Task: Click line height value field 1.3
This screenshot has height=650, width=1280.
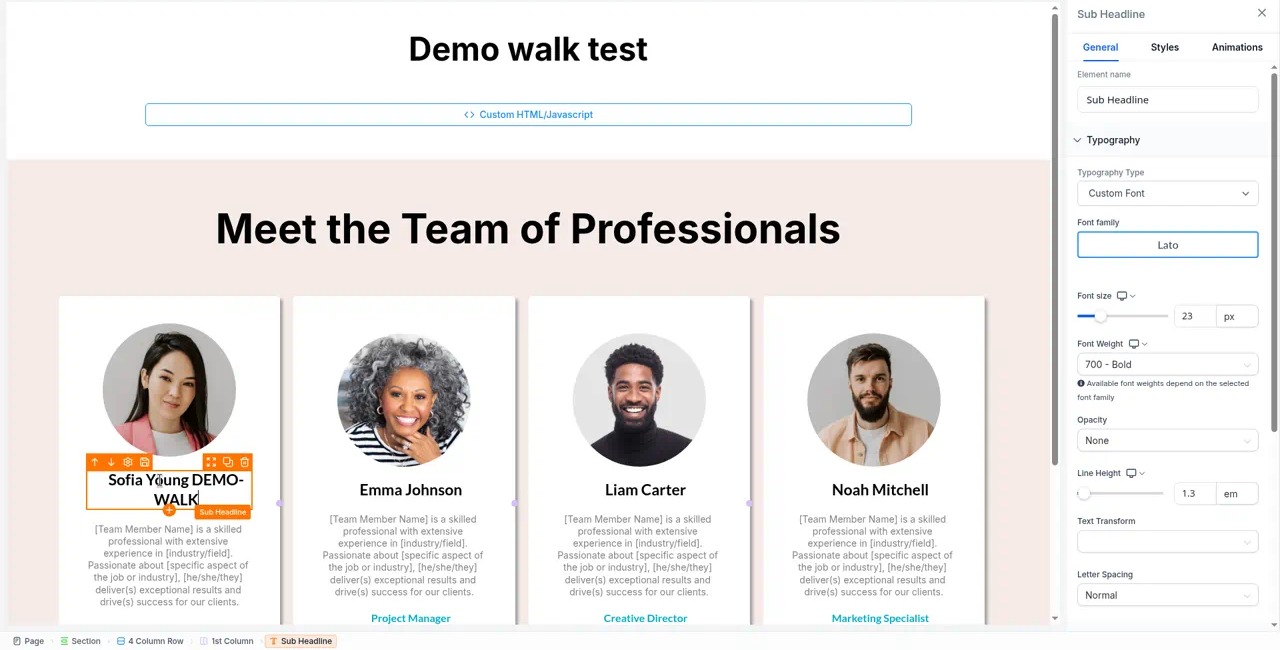Action: [x=1195, y=493]
